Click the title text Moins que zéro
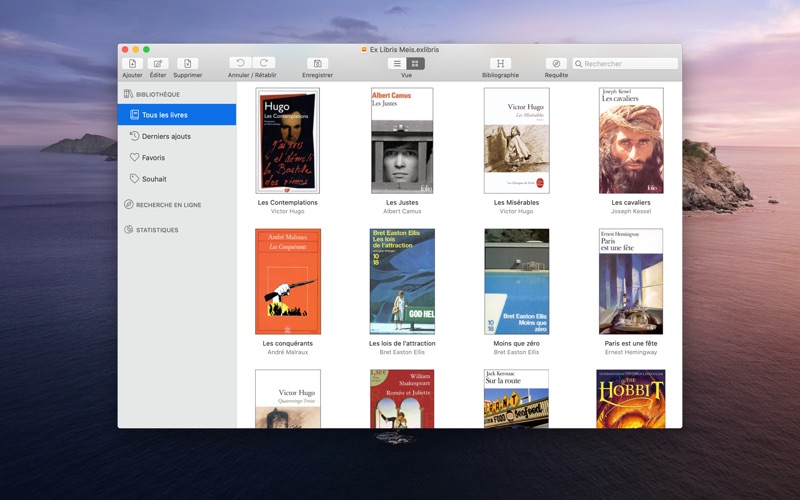 pos(516,343)
